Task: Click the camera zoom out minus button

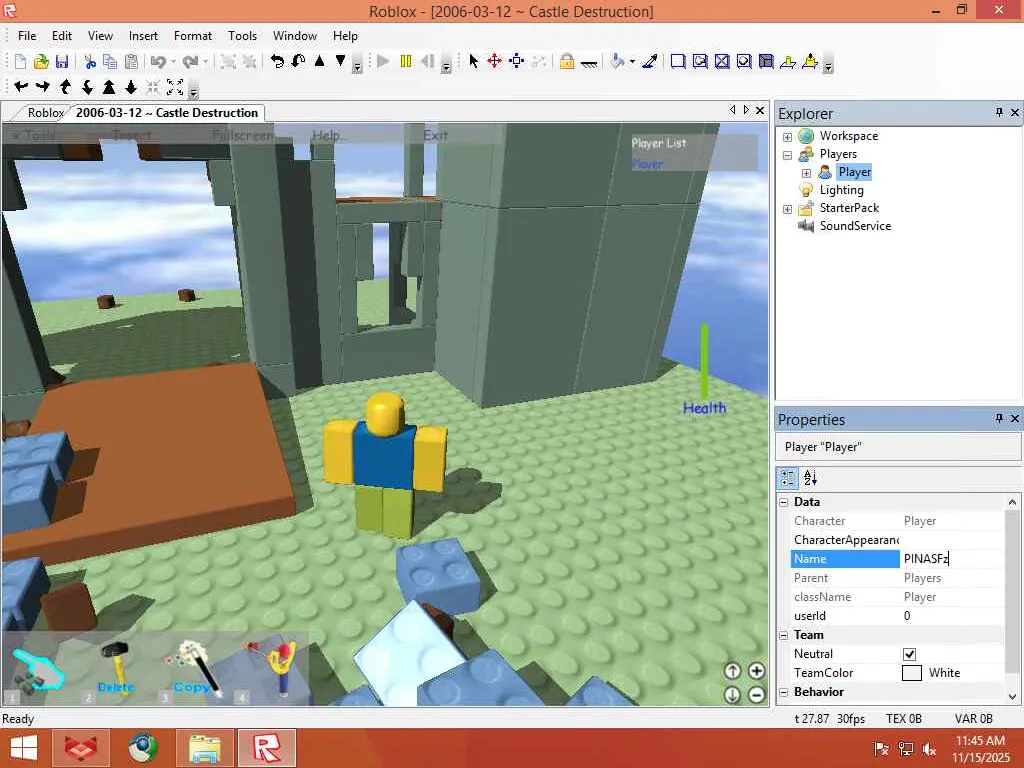Action: [x=756, y=695]
